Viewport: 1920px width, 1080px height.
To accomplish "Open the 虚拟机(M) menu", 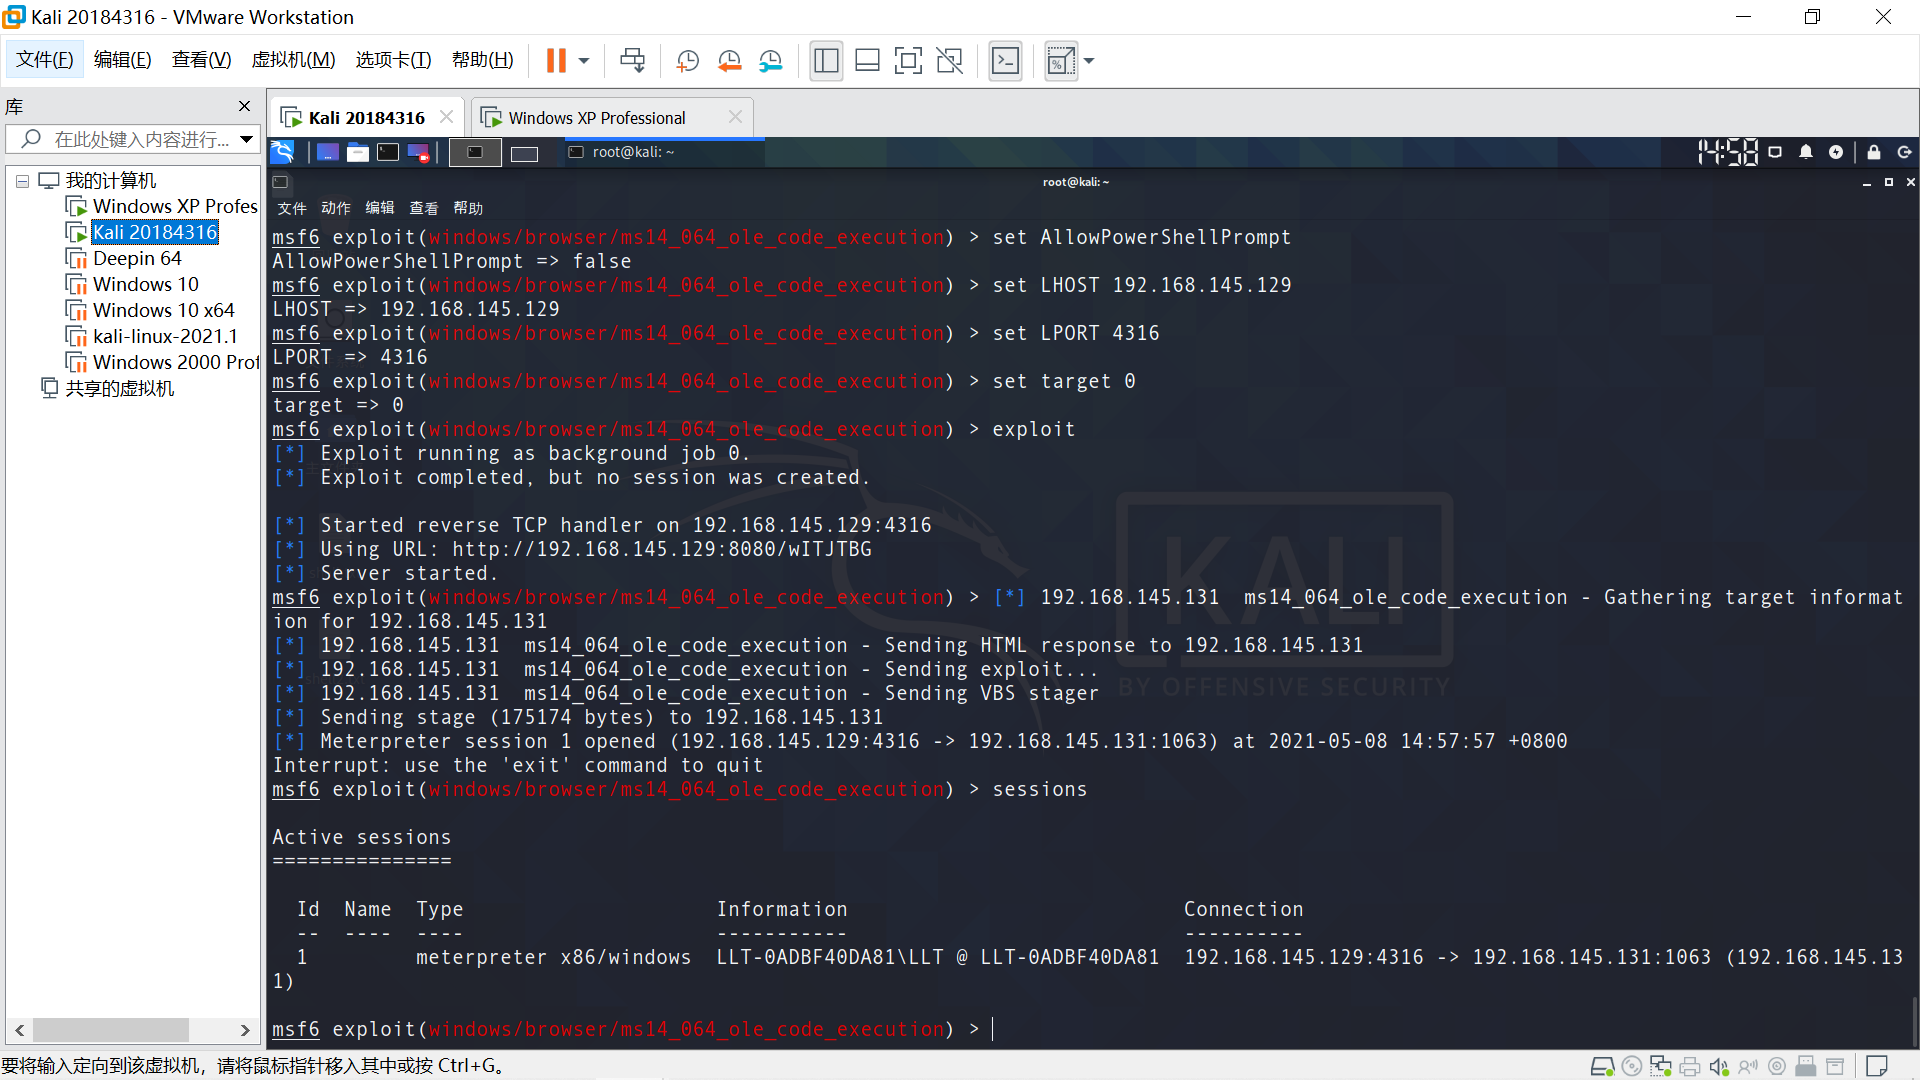I will click(x=293, y=60).
